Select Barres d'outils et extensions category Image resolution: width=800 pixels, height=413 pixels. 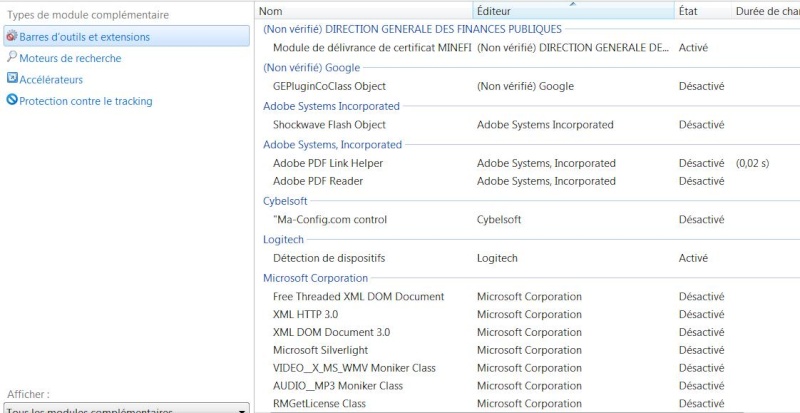click(127, 36)
